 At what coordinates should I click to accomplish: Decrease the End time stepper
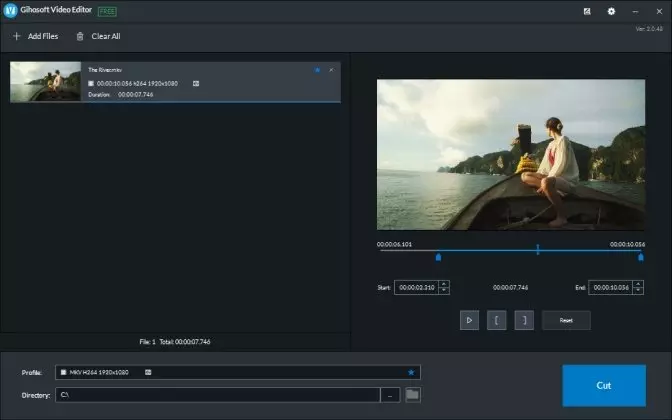(638, 291)
